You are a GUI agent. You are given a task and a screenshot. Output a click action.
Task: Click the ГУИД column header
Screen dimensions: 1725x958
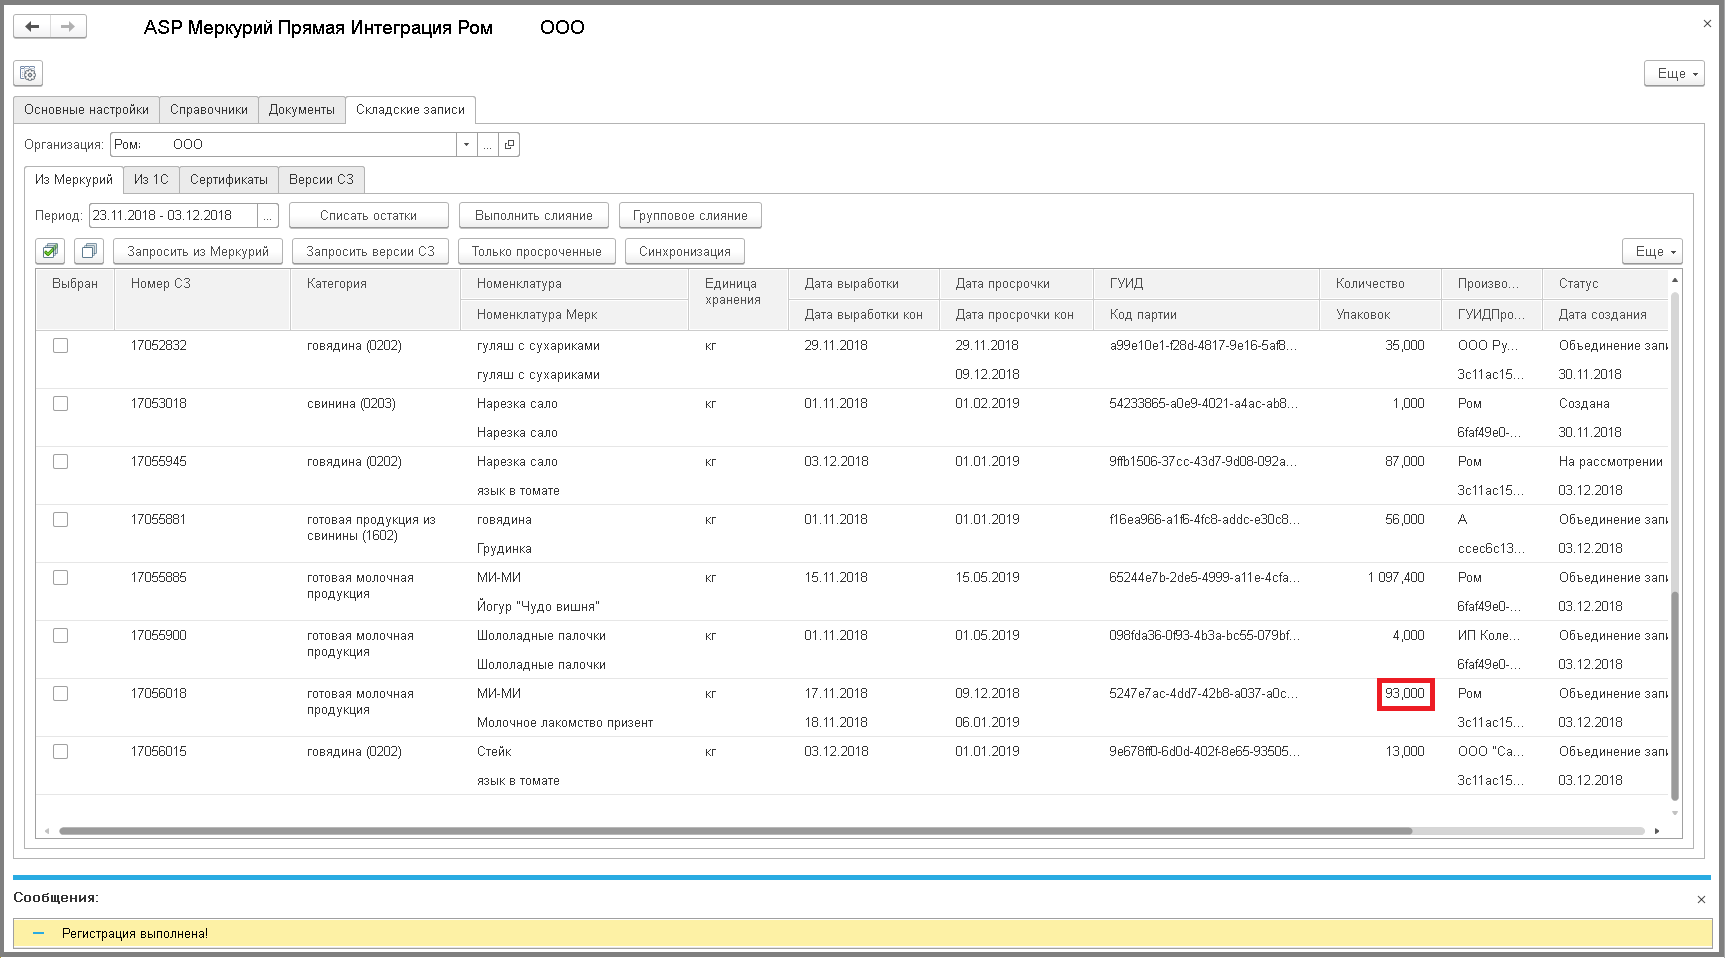tap(1206, 284)
